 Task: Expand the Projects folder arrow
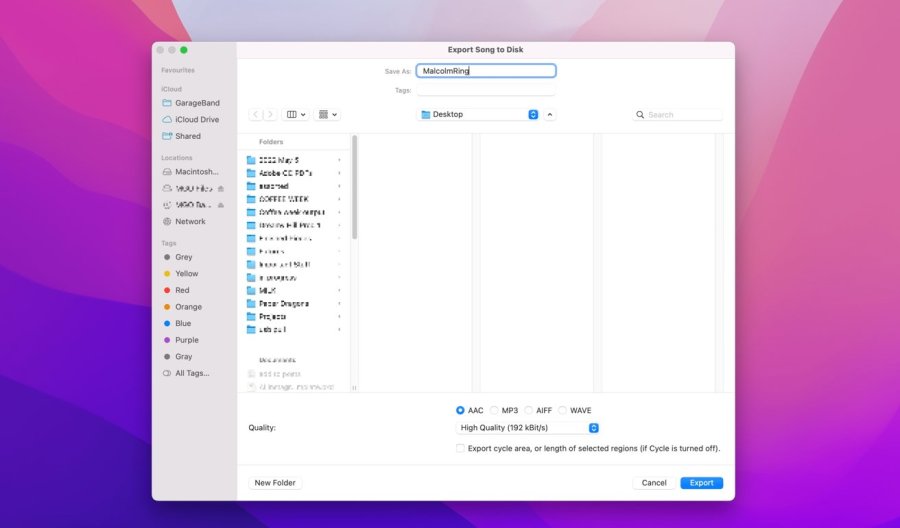pos(339,317)
